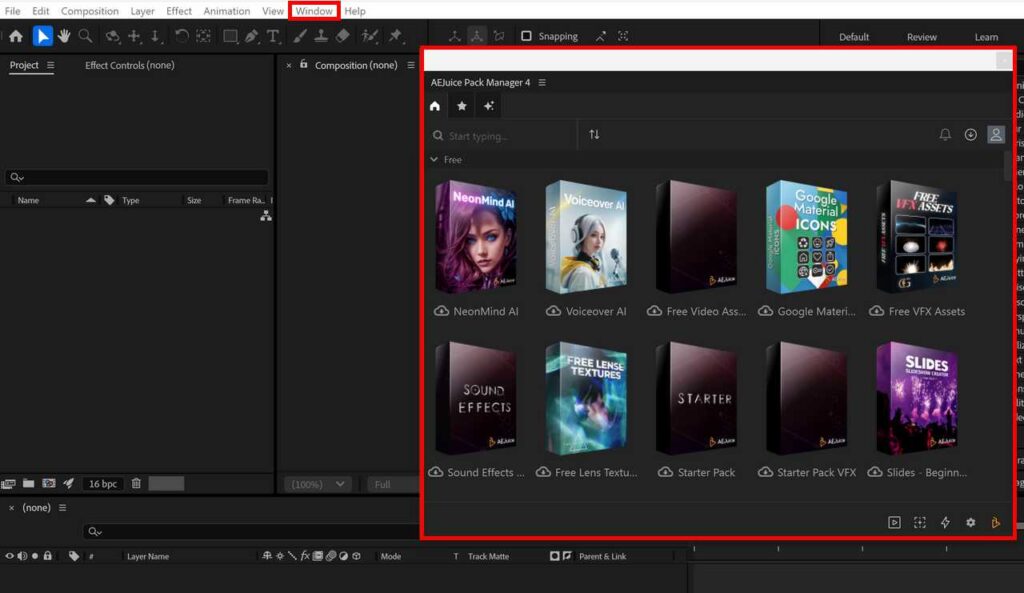Open the Window menu

click(x=313, y=11)
